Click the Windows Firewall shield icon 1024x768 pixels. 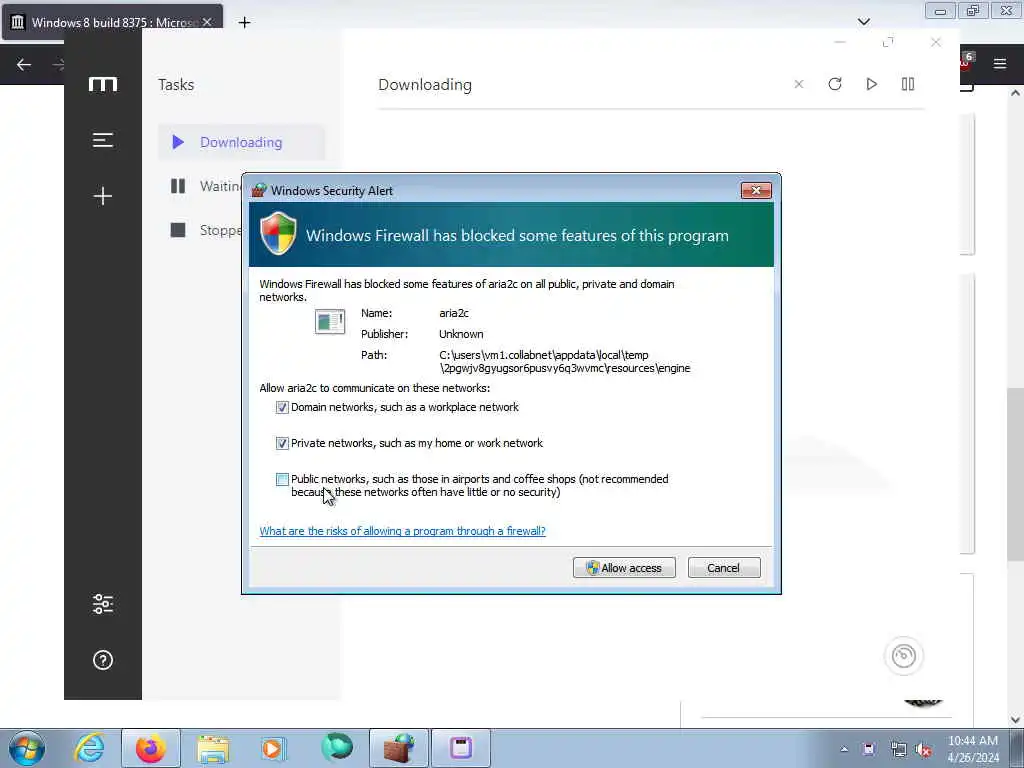pyautogui.click(x=278, y=234)
